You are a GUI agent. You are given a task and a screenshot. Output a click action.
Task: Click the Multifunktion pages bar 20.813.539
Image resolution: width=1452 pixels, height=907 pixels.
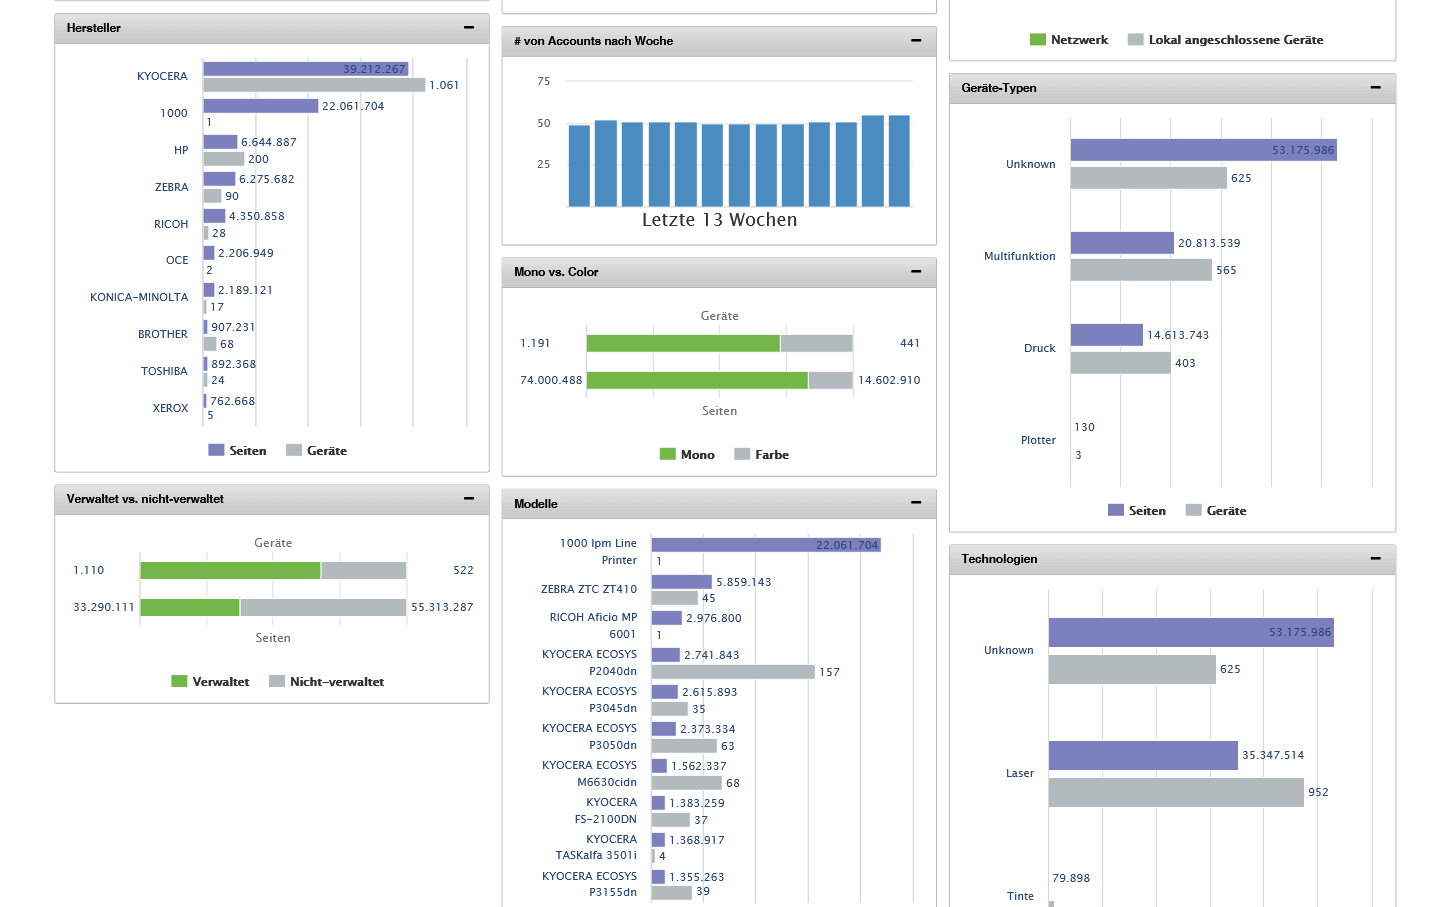[1121, 243]
